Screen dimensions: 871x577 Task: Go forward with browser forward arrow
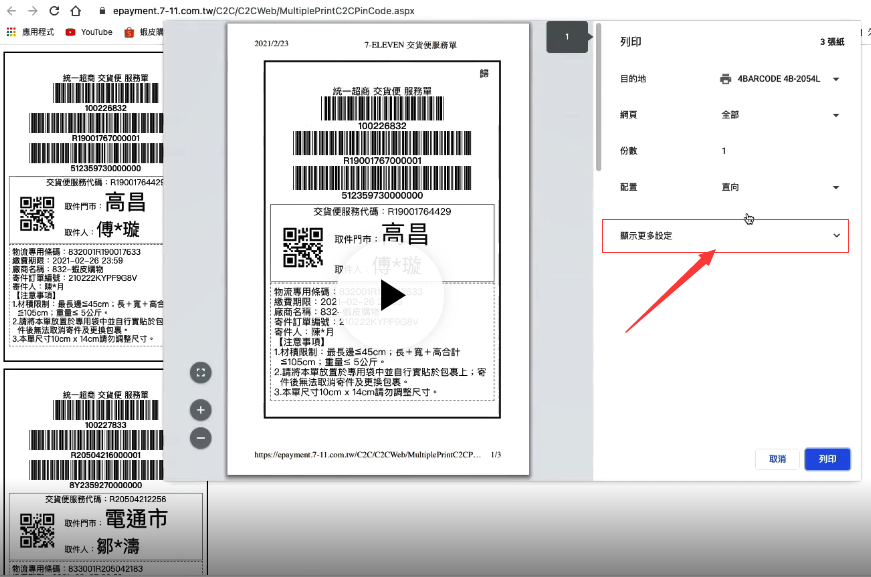pos(33,11)
